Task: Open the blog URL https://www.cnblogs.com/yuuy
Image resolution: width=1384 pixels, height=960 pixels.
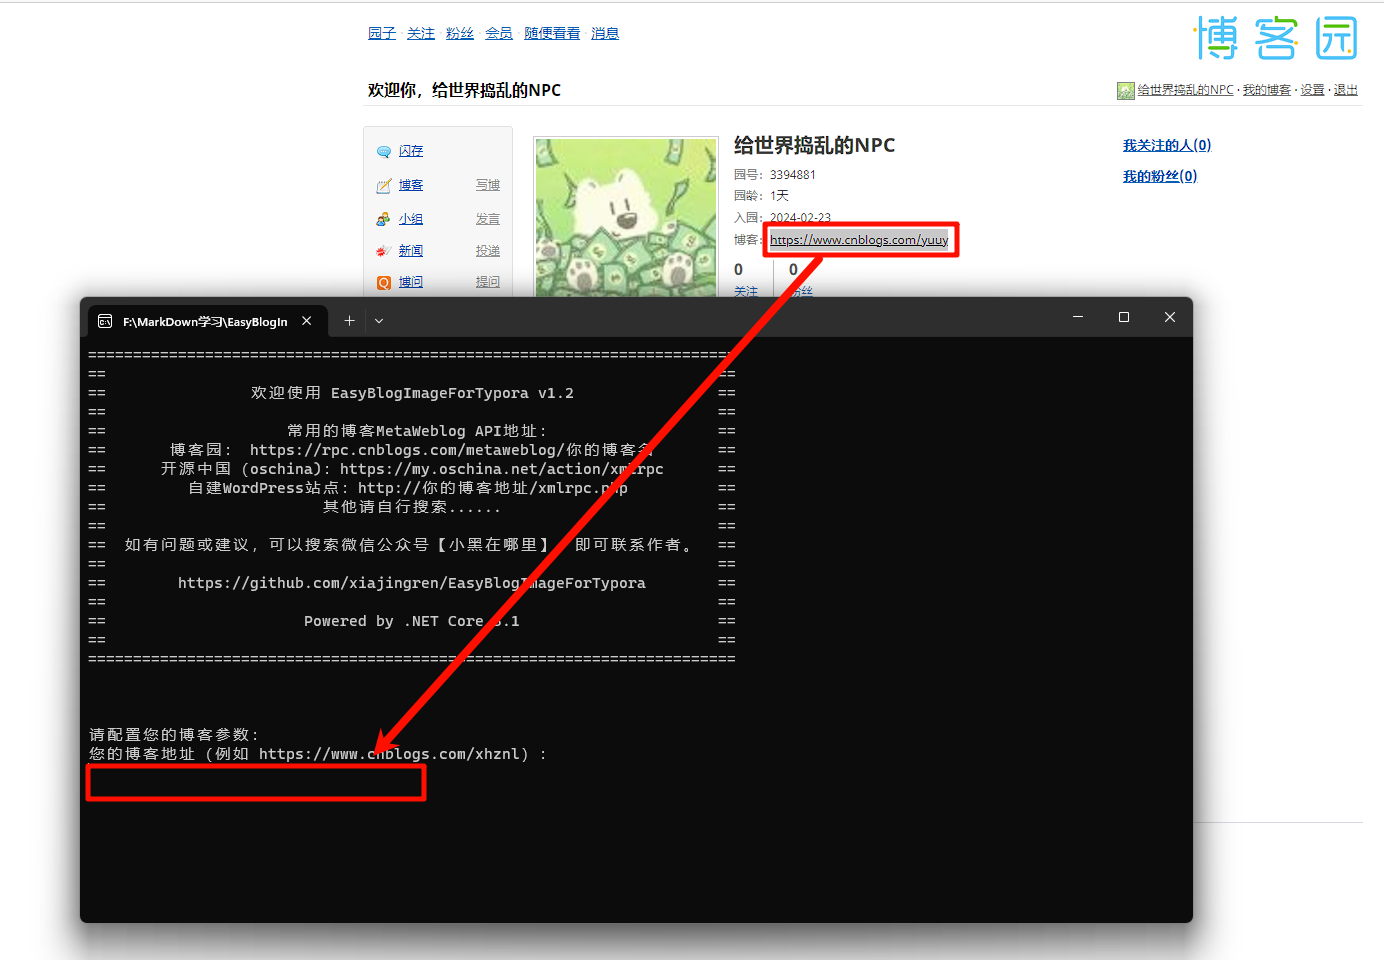Action: (x=859, y=240)
